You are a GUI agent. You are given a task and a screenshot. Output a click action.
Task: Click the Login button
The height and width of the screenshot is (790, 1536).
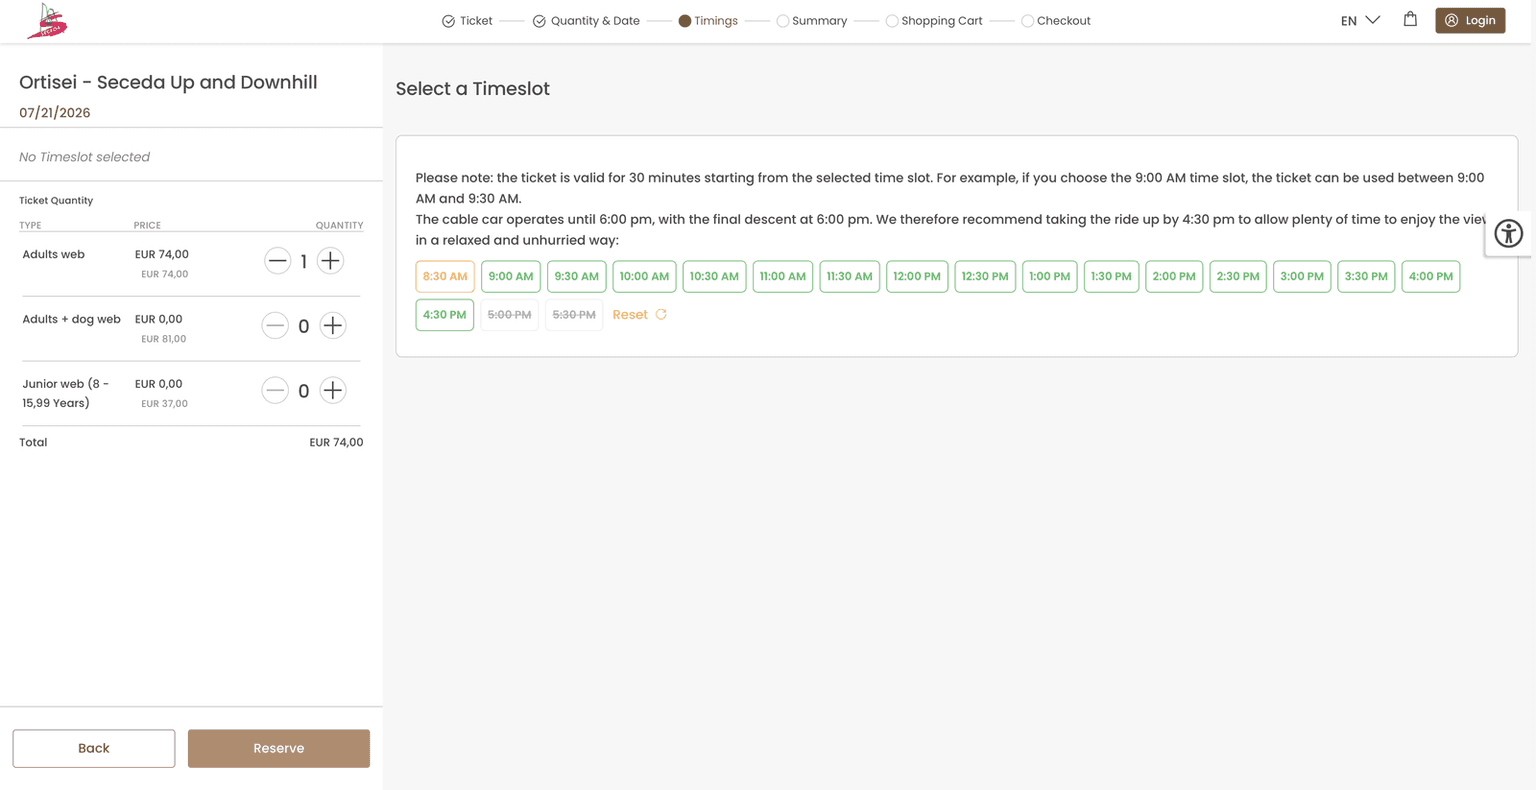coord(1470,20)
